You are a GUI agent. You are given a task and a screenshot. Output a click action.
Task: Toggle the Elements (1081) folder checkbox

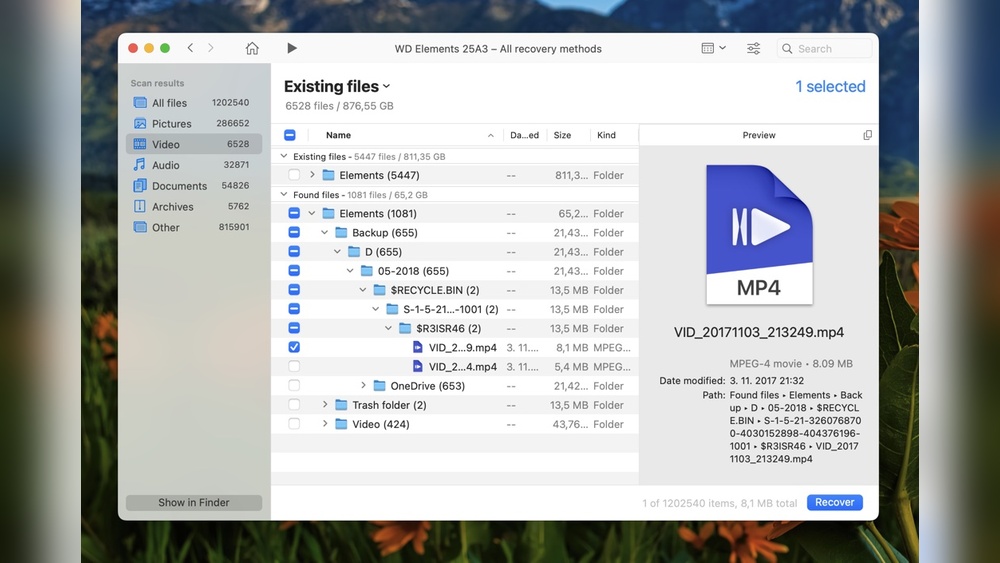294,213
